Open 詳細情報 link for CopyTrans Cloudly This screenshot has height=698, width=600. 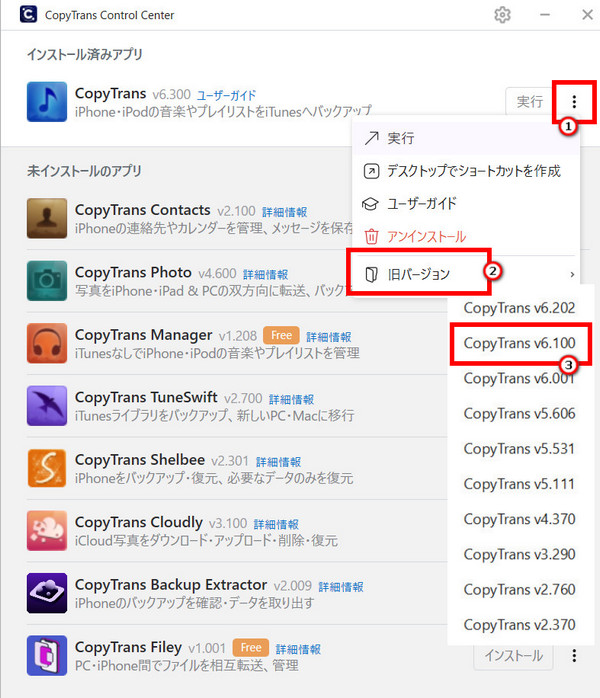(276, 524)
